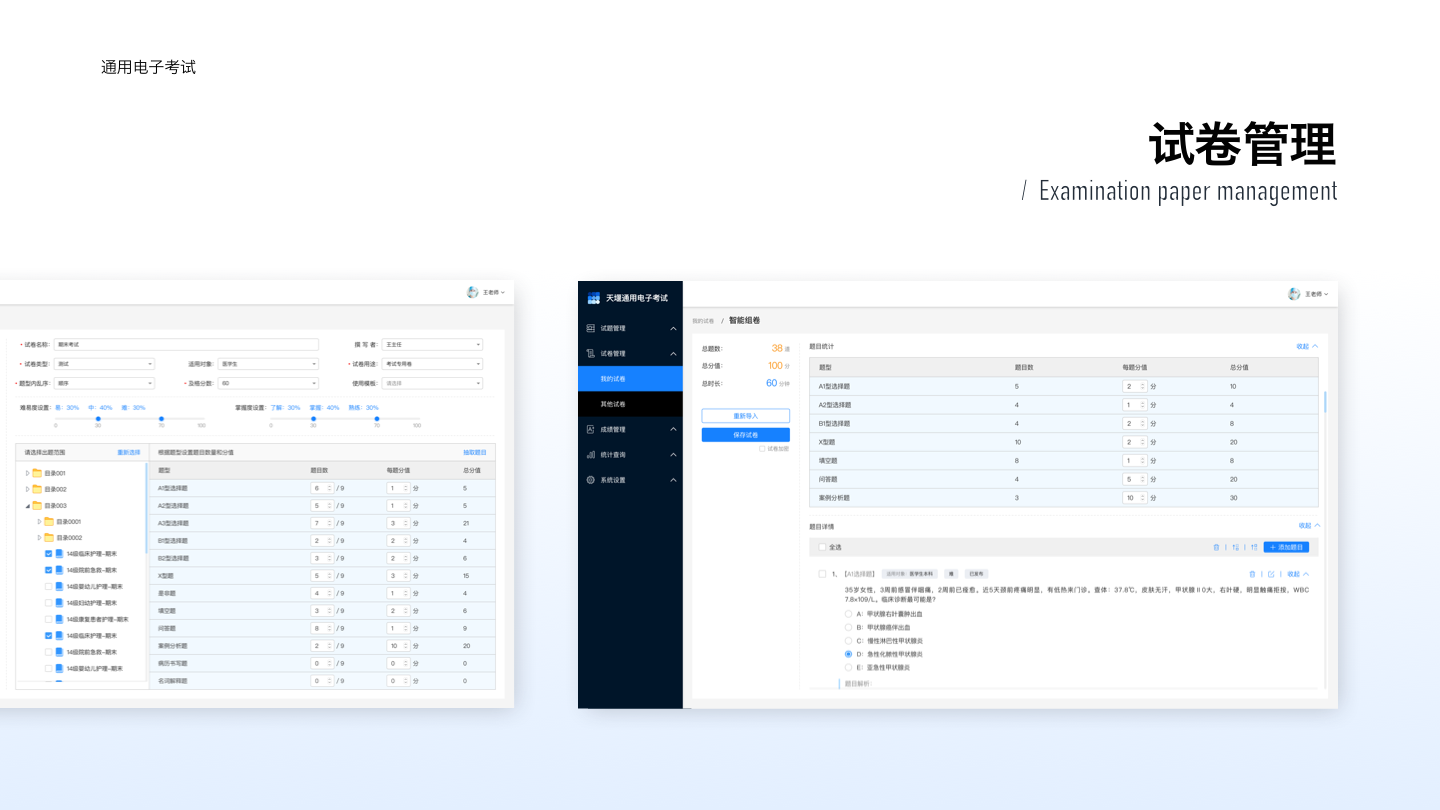Open the 及格分数 dropdown
The width and height of the screenshot is (1440, 810).
click(x=268, y=383)
